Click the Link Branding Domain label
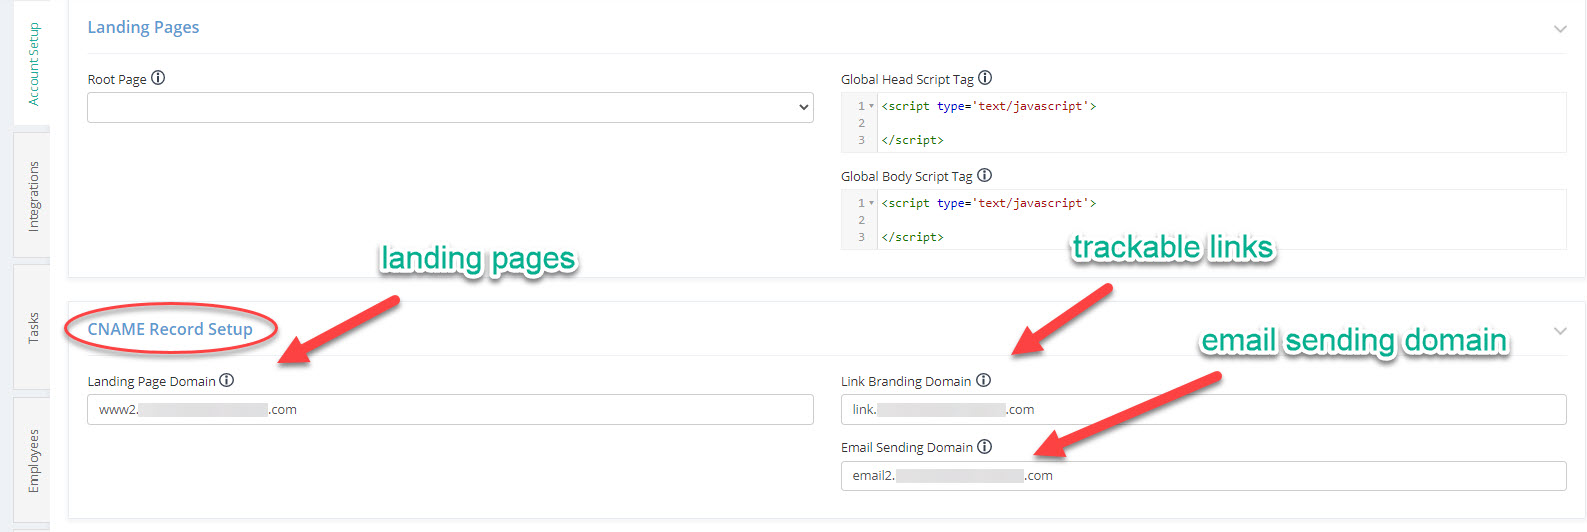1587x532 pixels. point(906,381)
